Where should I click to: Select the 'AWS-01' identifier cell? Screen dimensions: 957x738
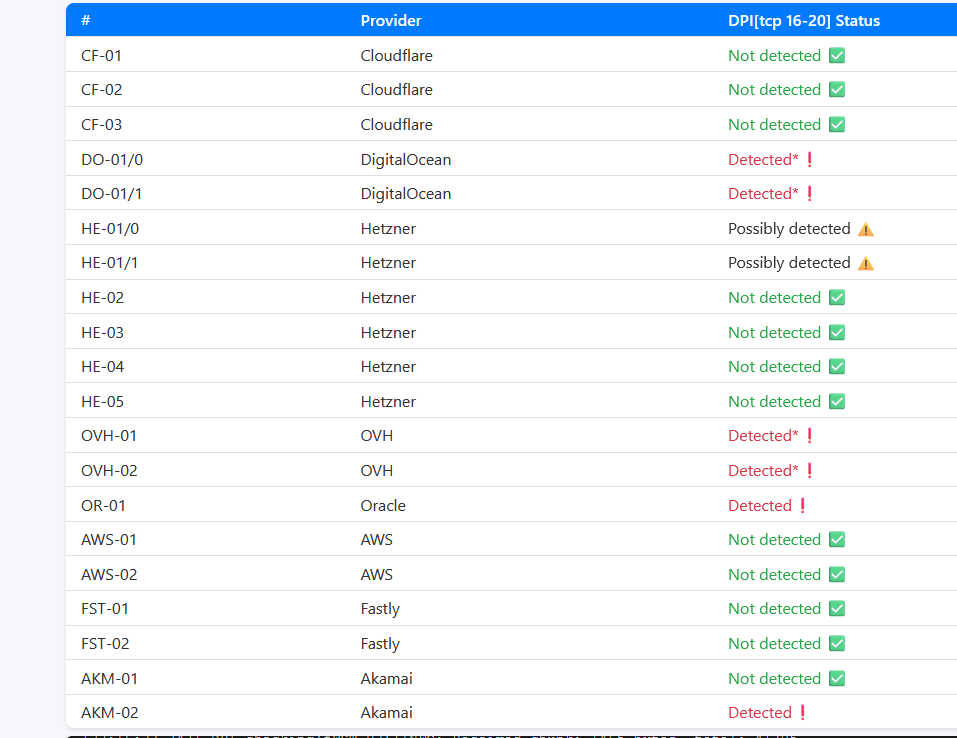[x=109, y=540]
